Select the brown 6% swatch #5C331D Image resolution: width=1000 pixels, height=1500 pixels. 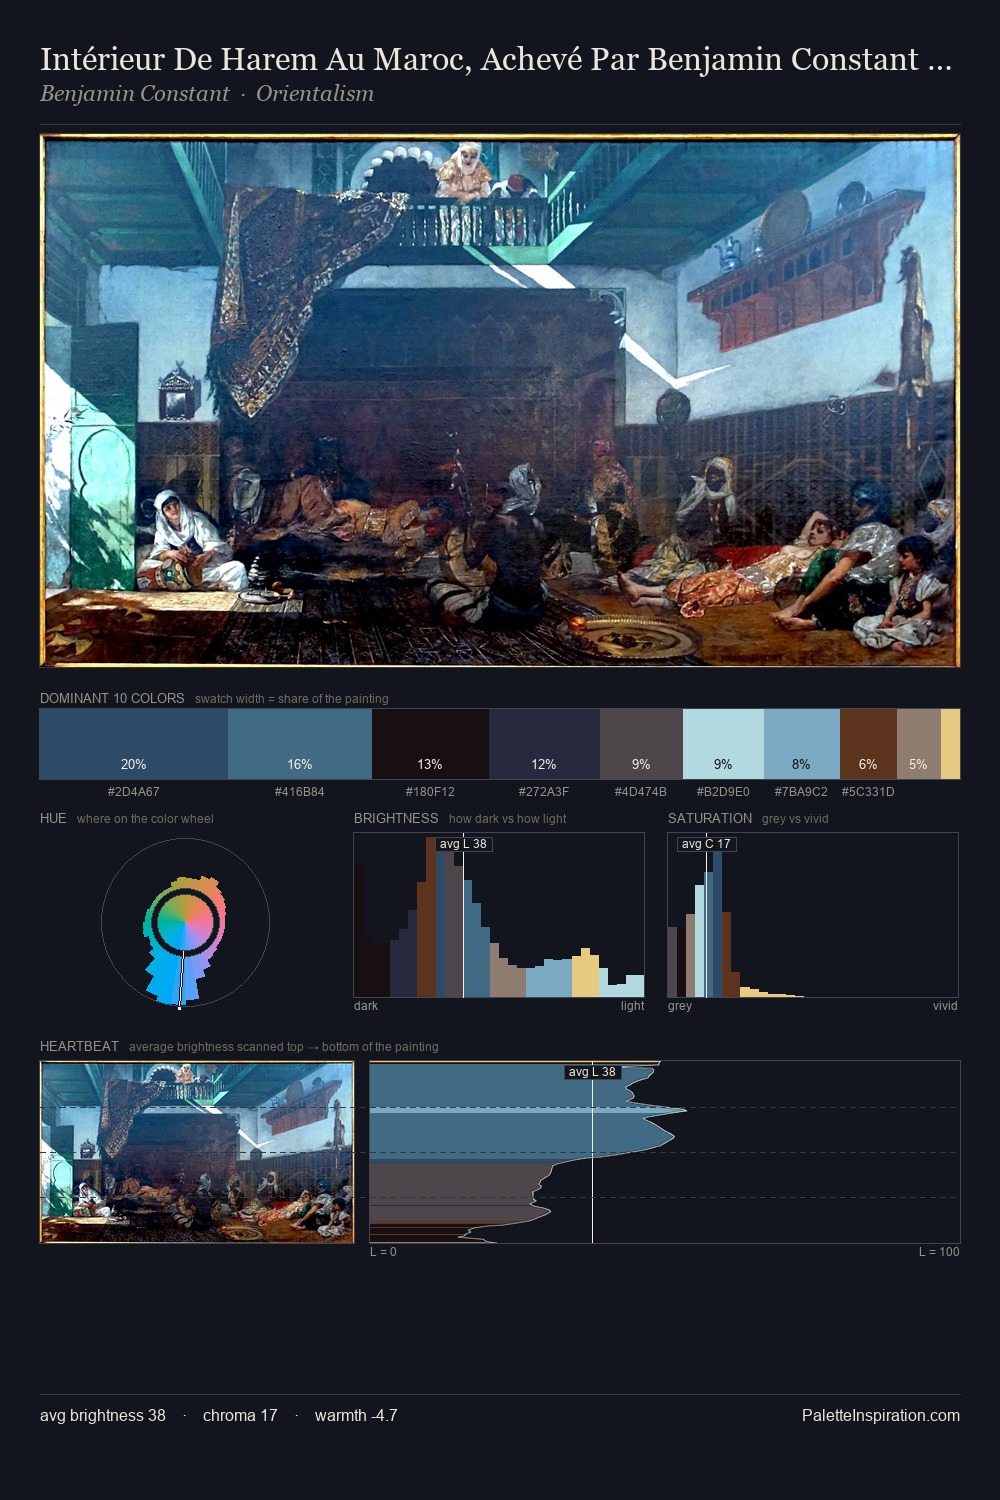[x=868, y=744]
